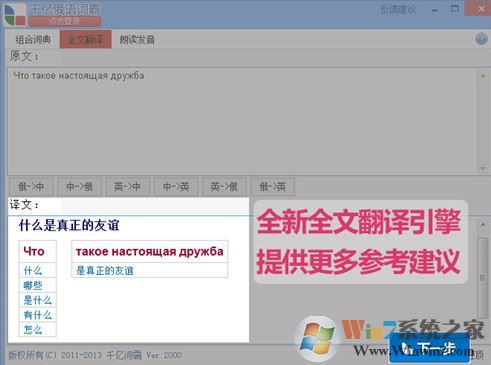
Task: Click the 千亿俄语词霸 app logo
Action: tap(15, 14)
